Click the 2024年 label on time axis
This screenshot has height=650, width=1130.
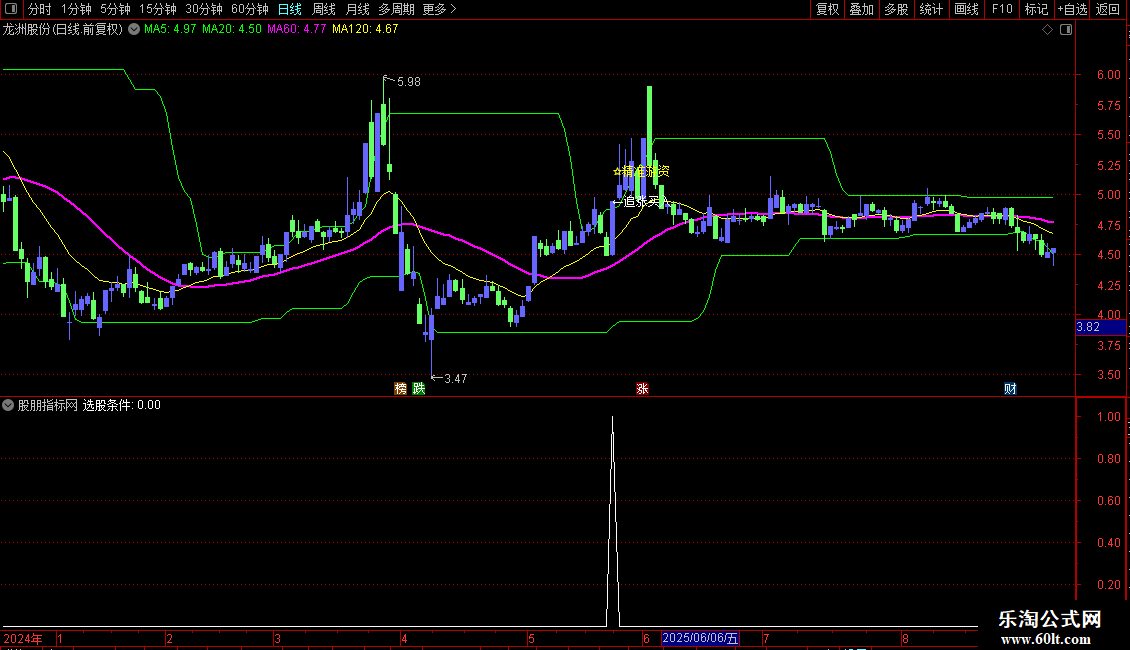(23, 638)
